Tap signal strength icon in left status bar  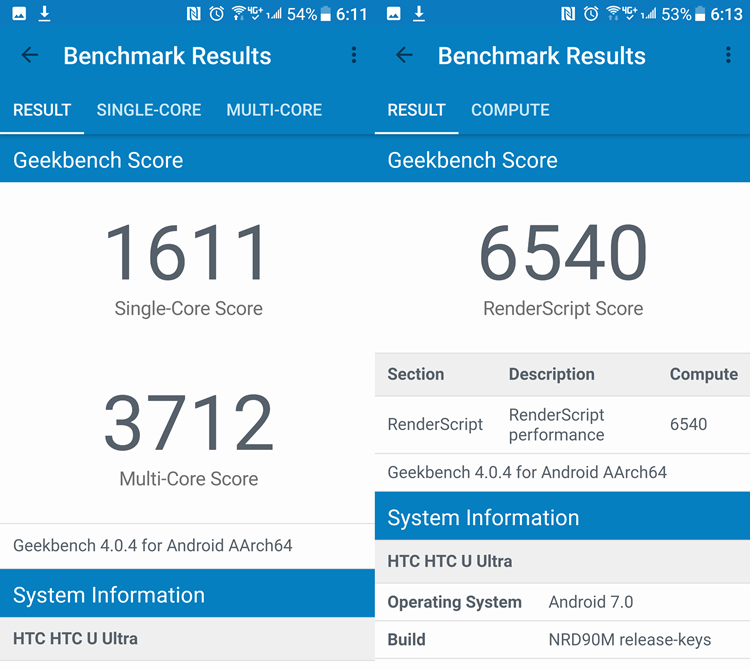tap(274, 14)
